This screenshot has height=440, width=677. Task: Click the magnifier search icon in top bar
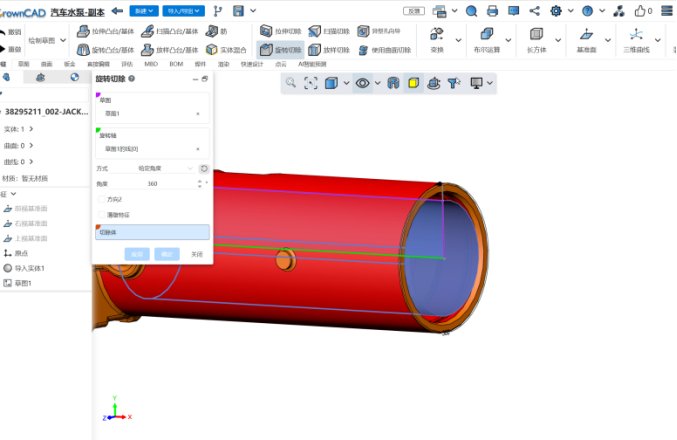coord(471,11)
